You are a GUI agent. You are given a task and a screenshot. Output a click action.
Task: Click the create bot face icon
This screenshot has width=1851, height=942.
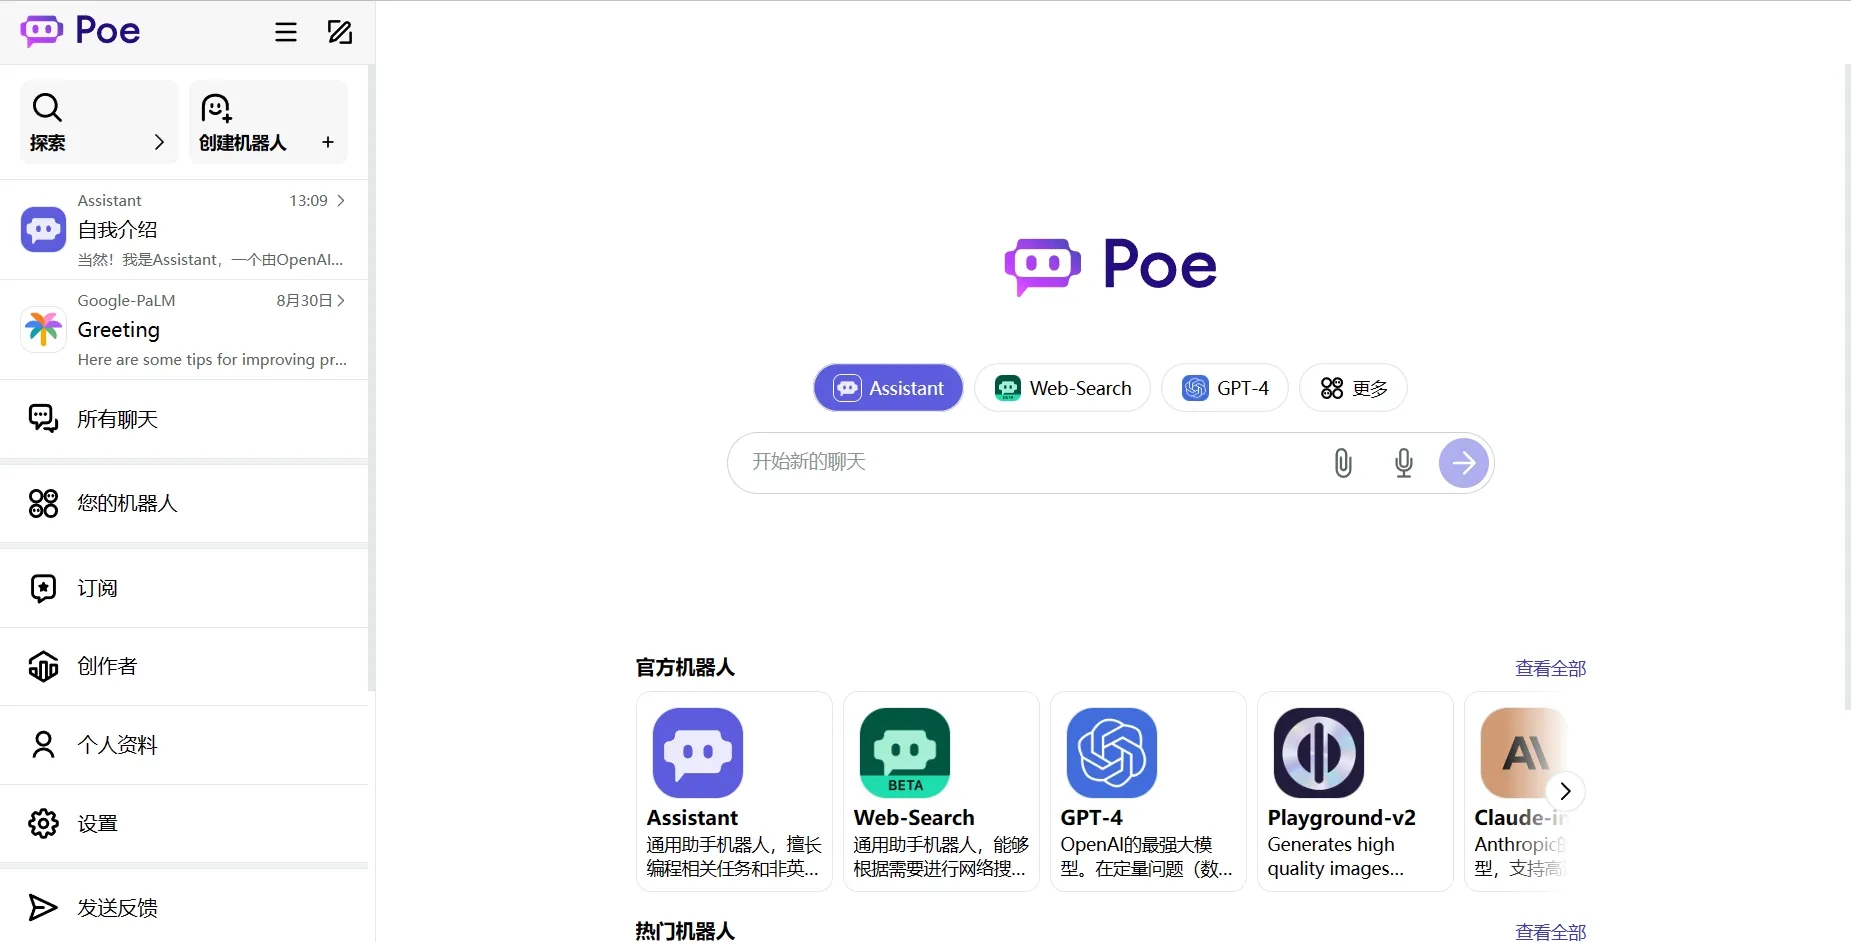point(216,107)
